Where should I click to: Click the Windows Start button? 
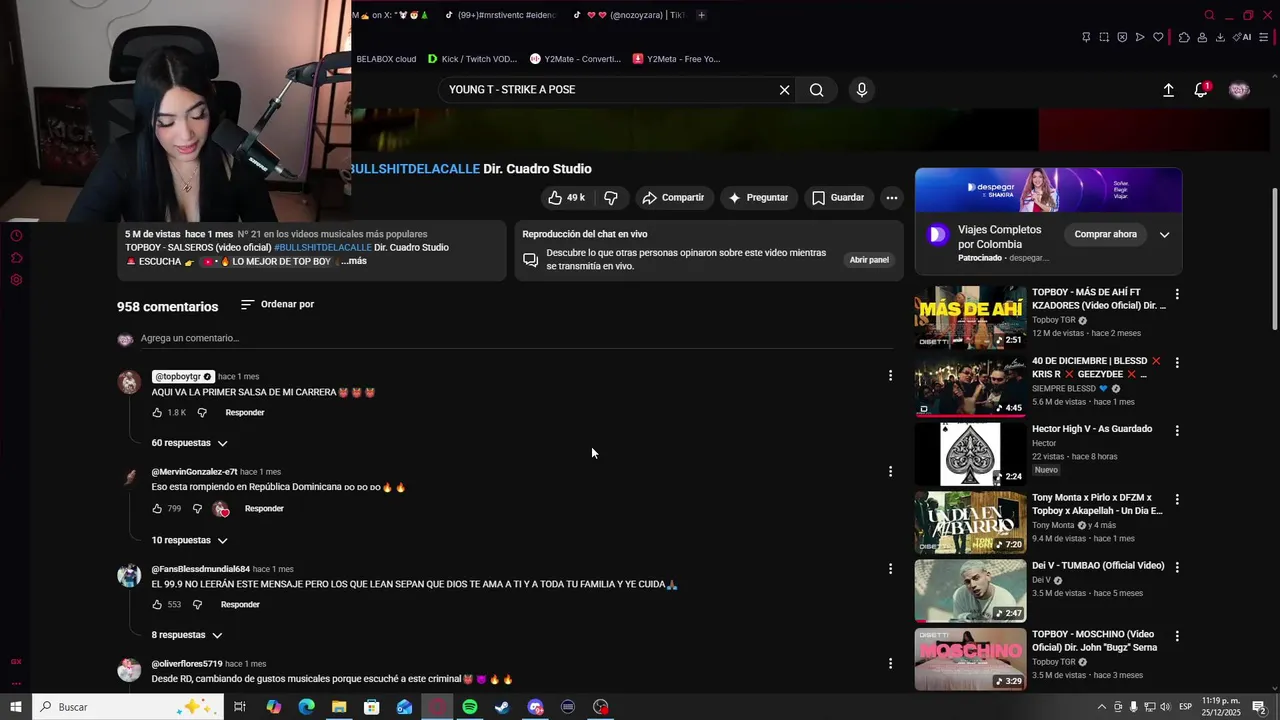[x=16, y=707]
